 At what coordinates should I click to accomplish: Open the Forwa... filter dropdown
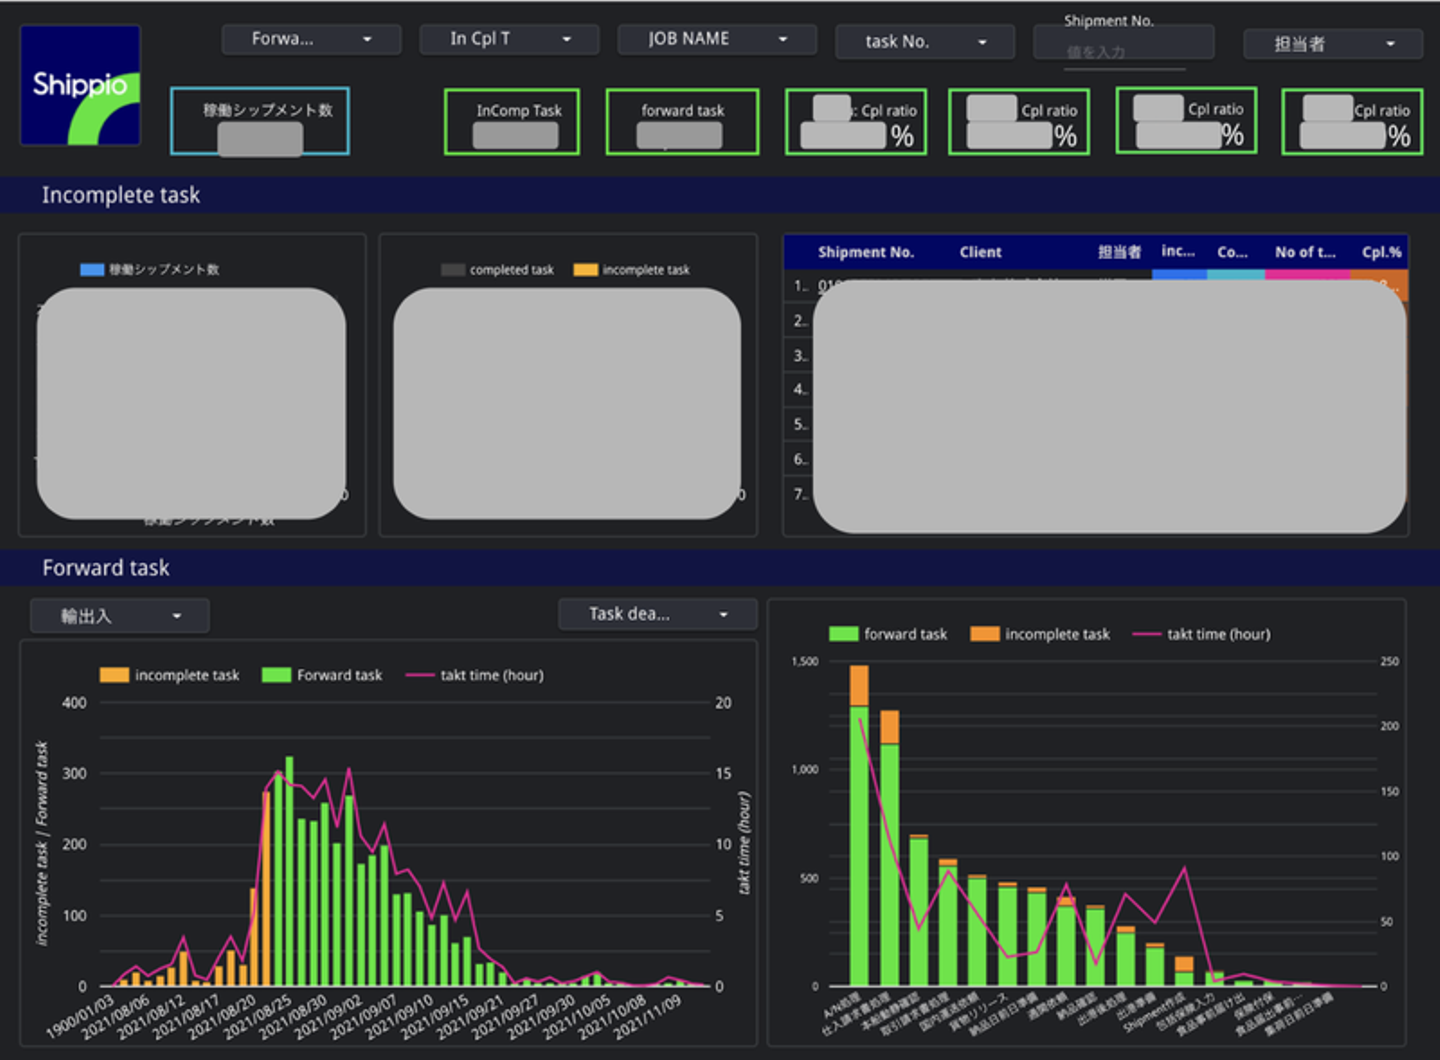(x=311, y=39)
